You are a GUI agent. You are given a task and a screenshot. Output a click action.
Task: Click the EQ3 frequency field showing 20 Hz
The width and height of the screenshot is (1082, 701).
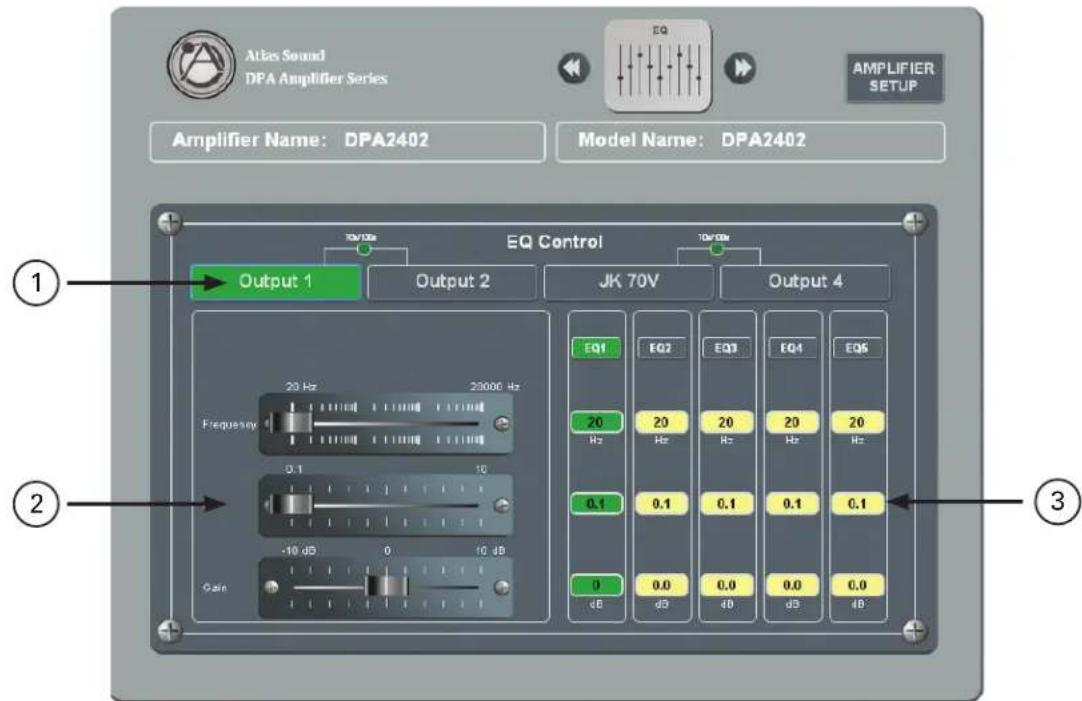pos(725,422)
